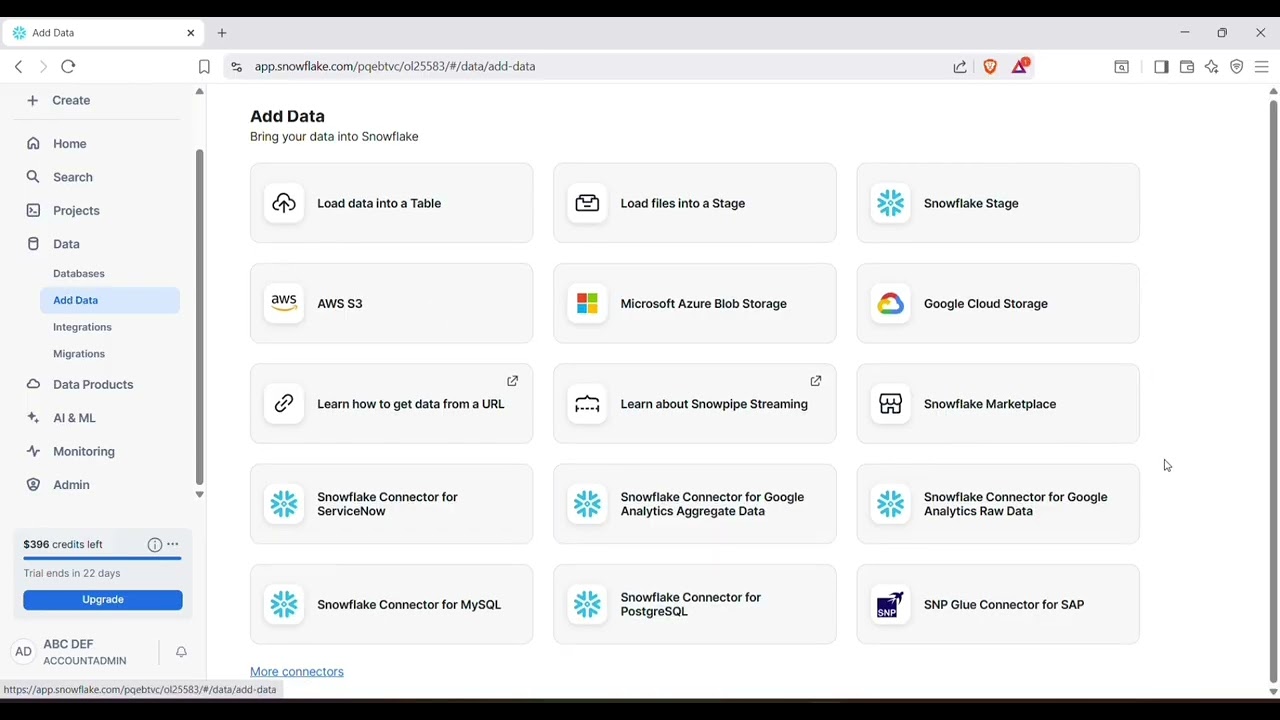Click the Microsoft Azure Blob Storage logo
The image size is (1280, 720).
(587, 303)
